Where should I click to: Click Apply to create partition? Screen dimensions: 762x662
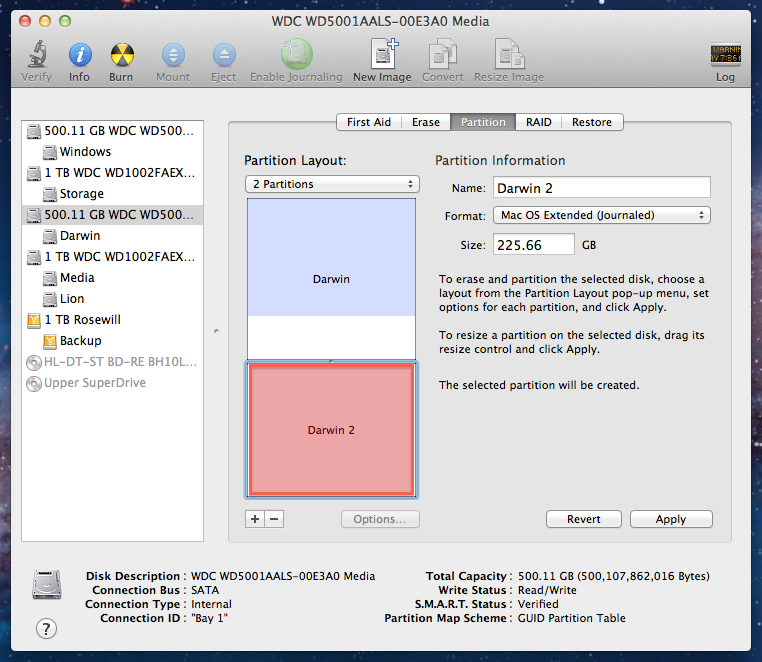pos(671,519)
